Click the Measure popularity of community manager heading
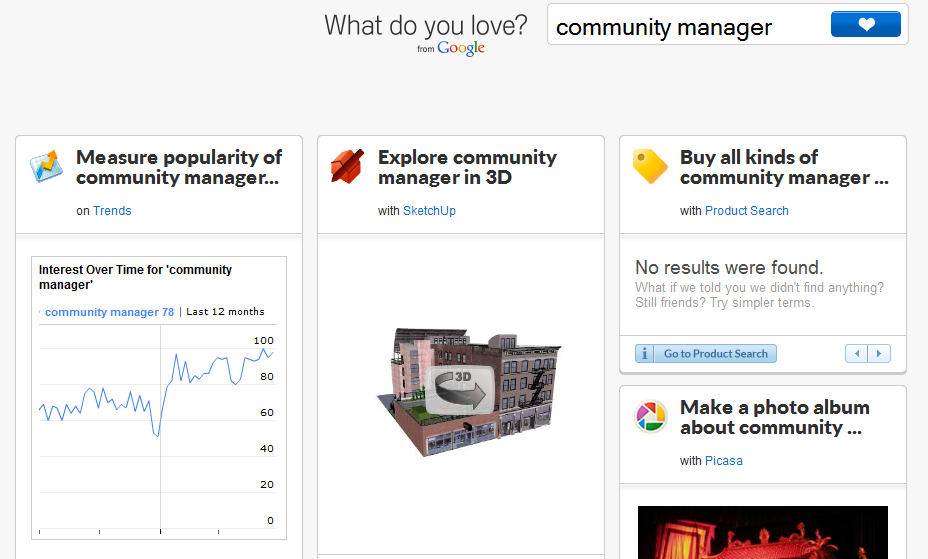The width and height of the screenshot is (928, 559). [179, 167]
